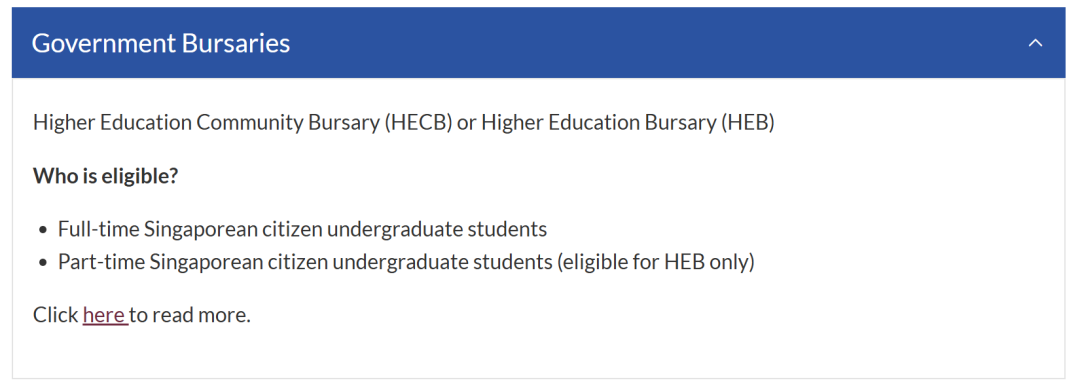Click the "to read more." text
The width and height of the screenshot is (1080, 391).
[190, 315]
